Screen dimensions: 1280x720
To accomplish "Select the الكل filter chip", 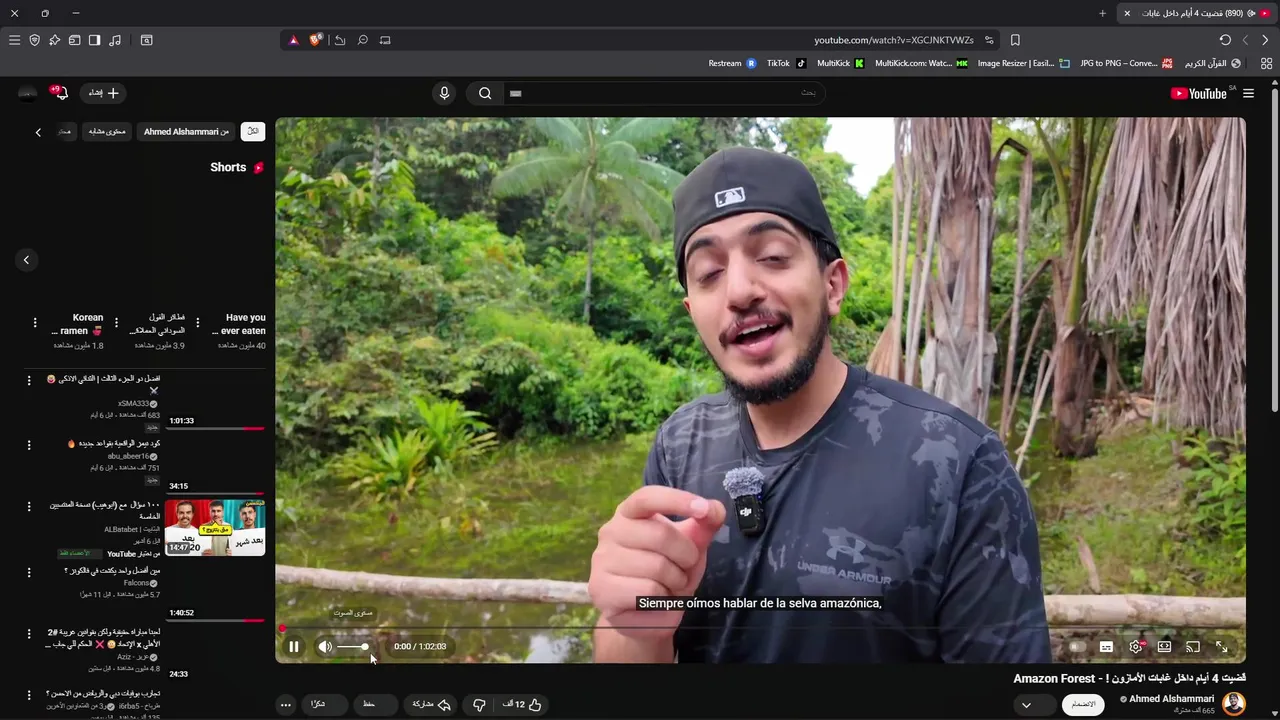I will [253, 131].
